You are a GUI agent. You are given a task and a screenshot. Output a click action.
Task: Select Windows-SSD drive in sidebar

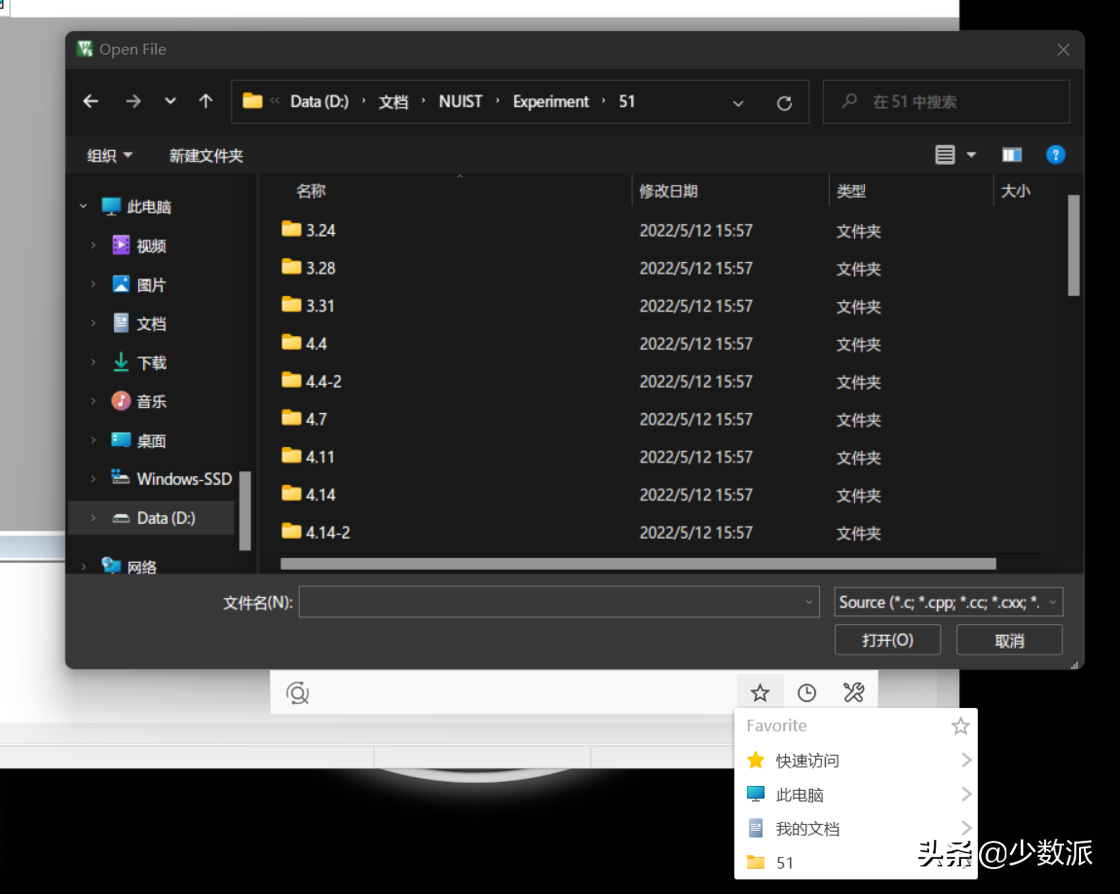tap(184, 479)
